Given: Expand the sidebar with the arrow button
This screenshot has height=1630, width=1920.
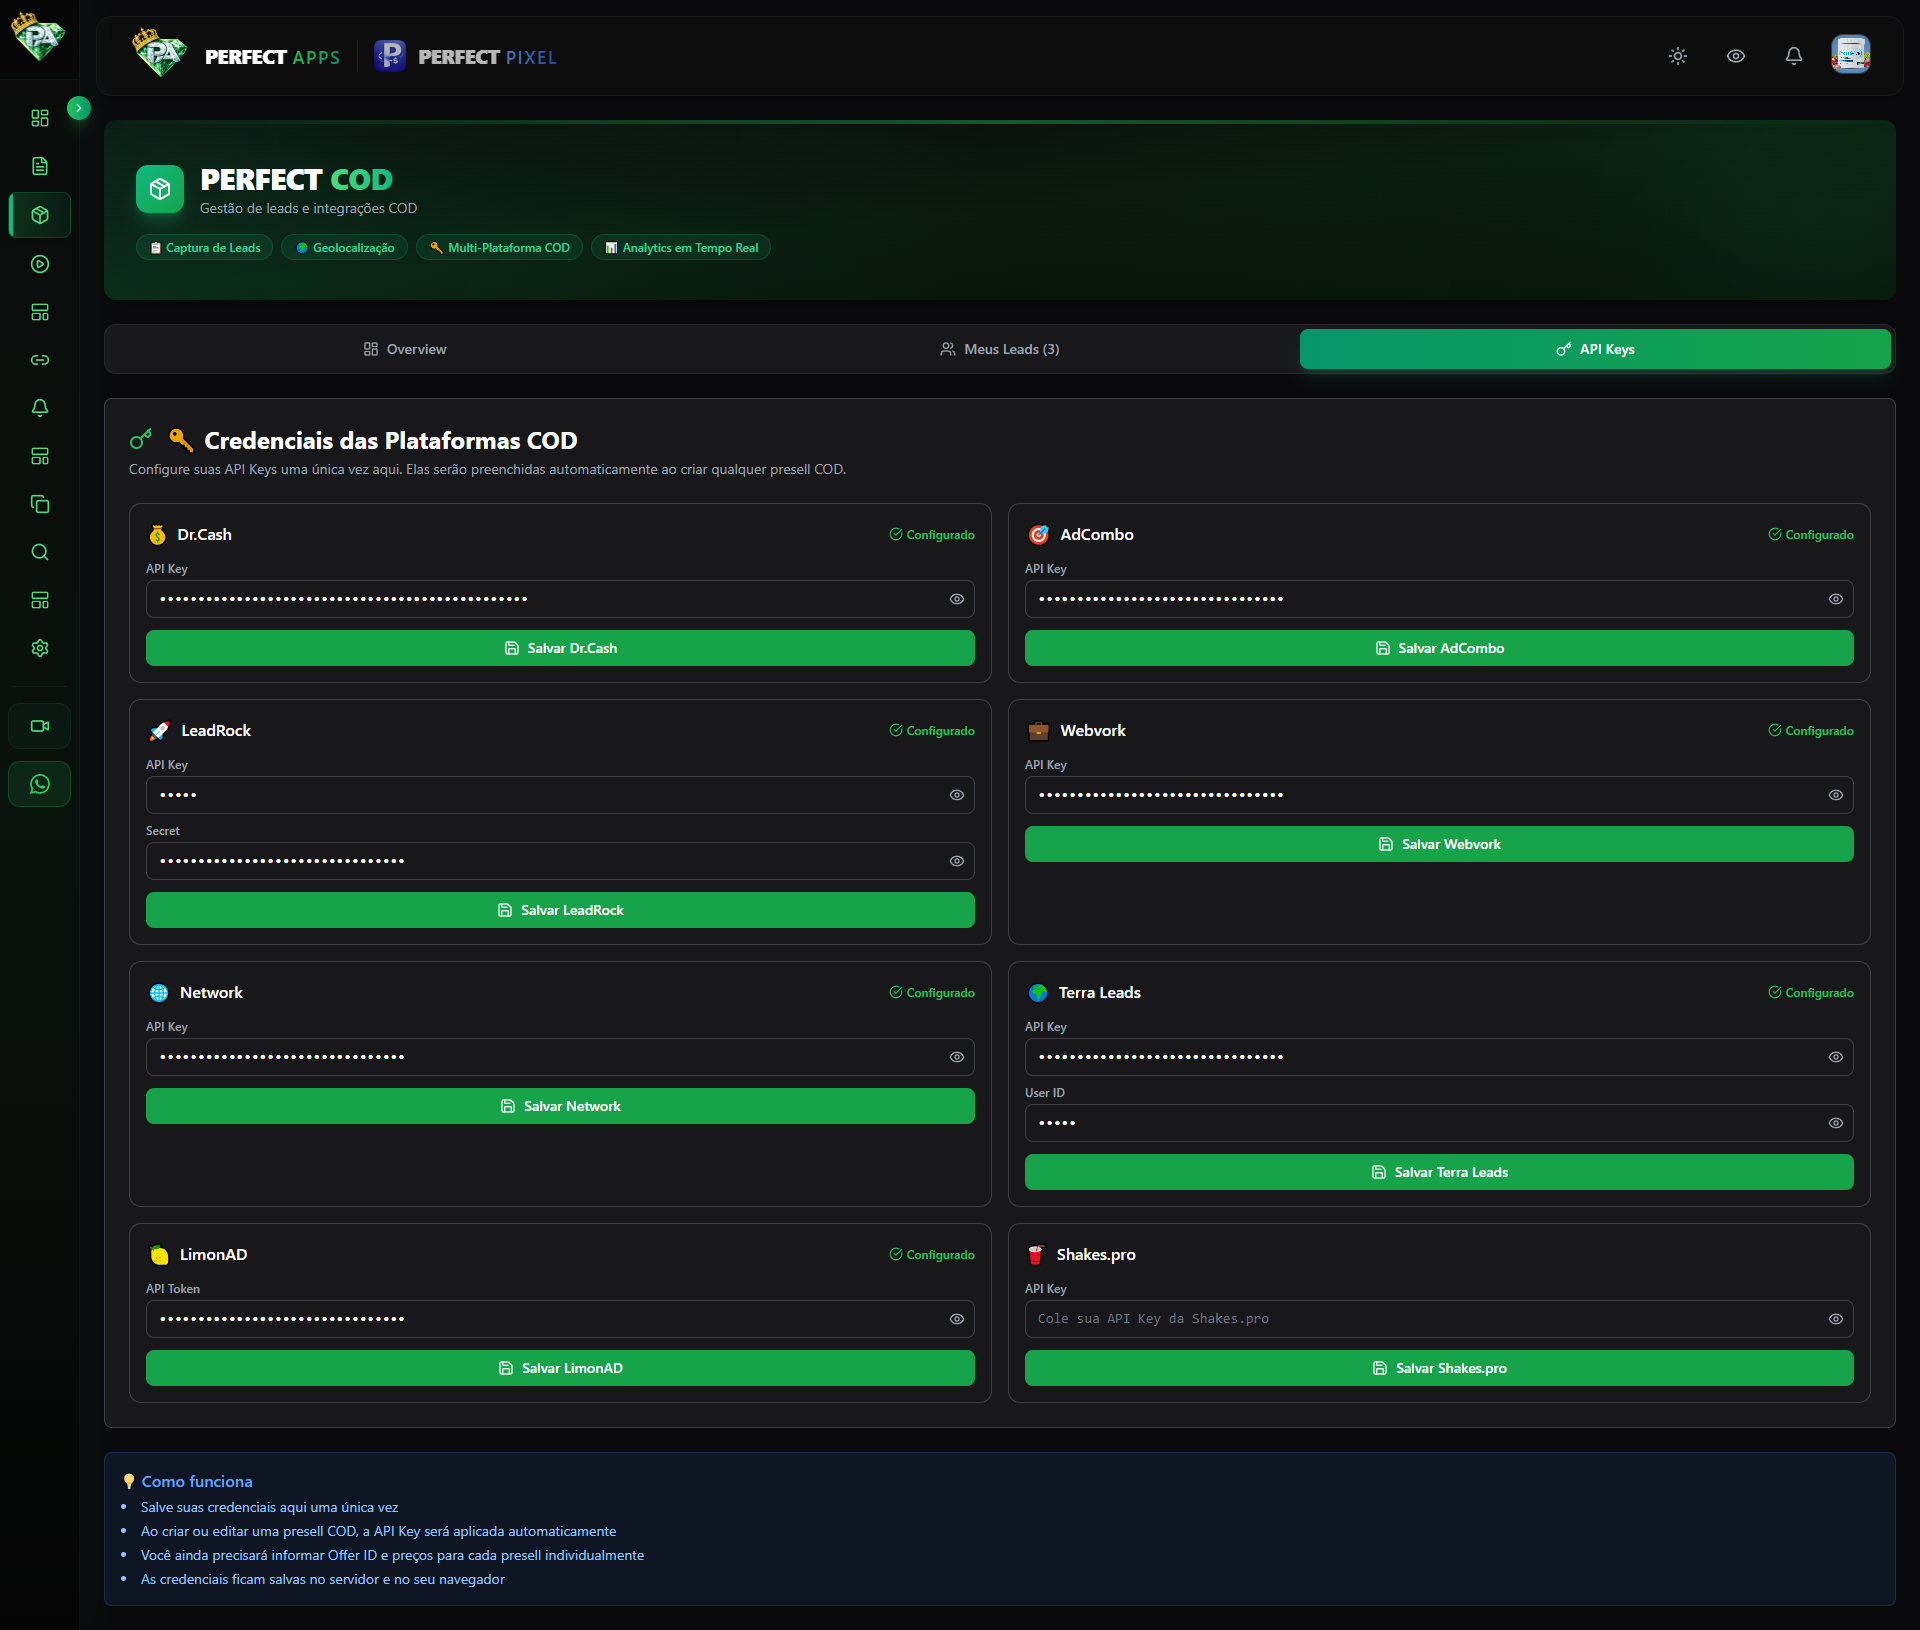Looking at the screenshot, I should tap(79, 108).
